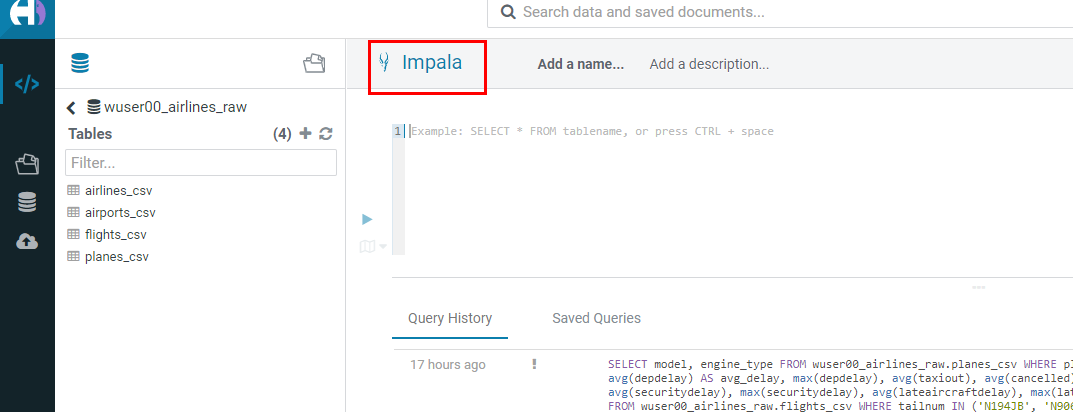1073x412 pixels.
Task: Click the table icon beside flights_csv
Action: point(73,234)
